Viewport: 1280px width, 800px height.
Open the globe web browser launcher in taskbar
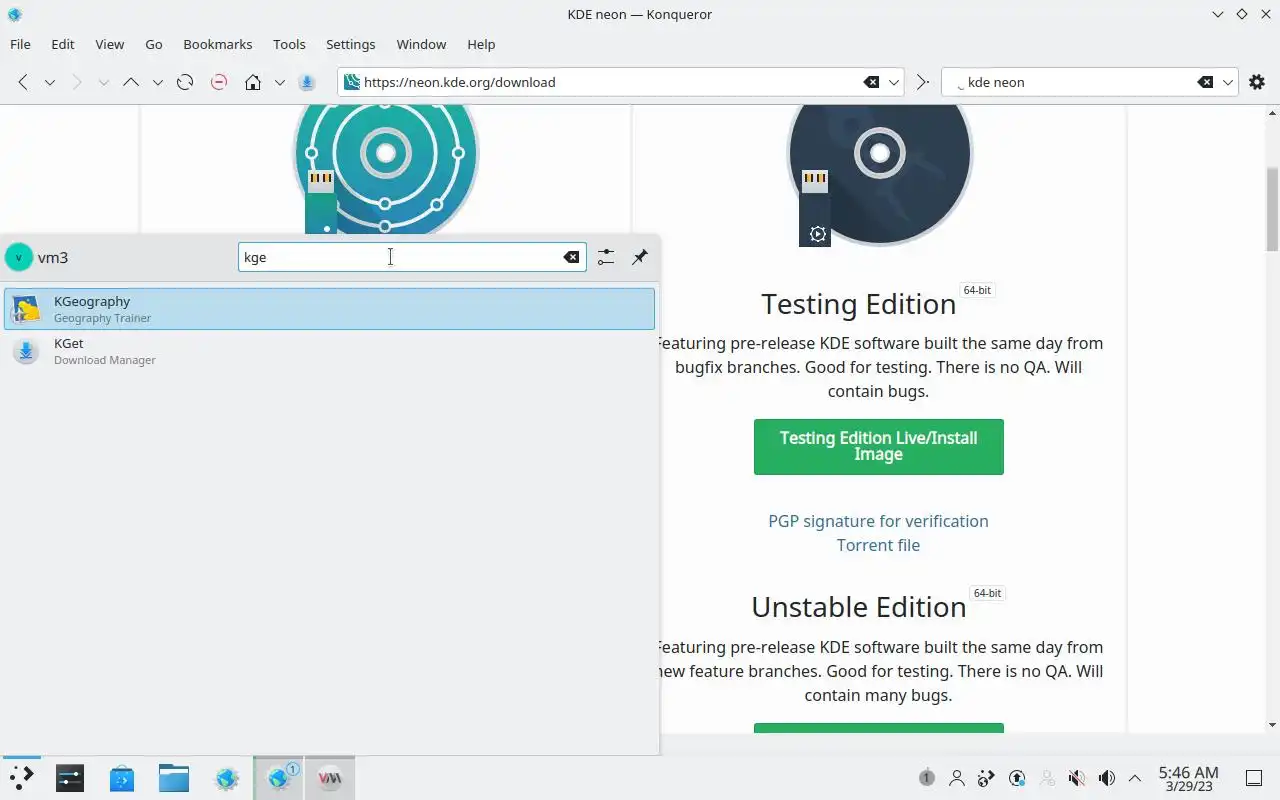227,778
